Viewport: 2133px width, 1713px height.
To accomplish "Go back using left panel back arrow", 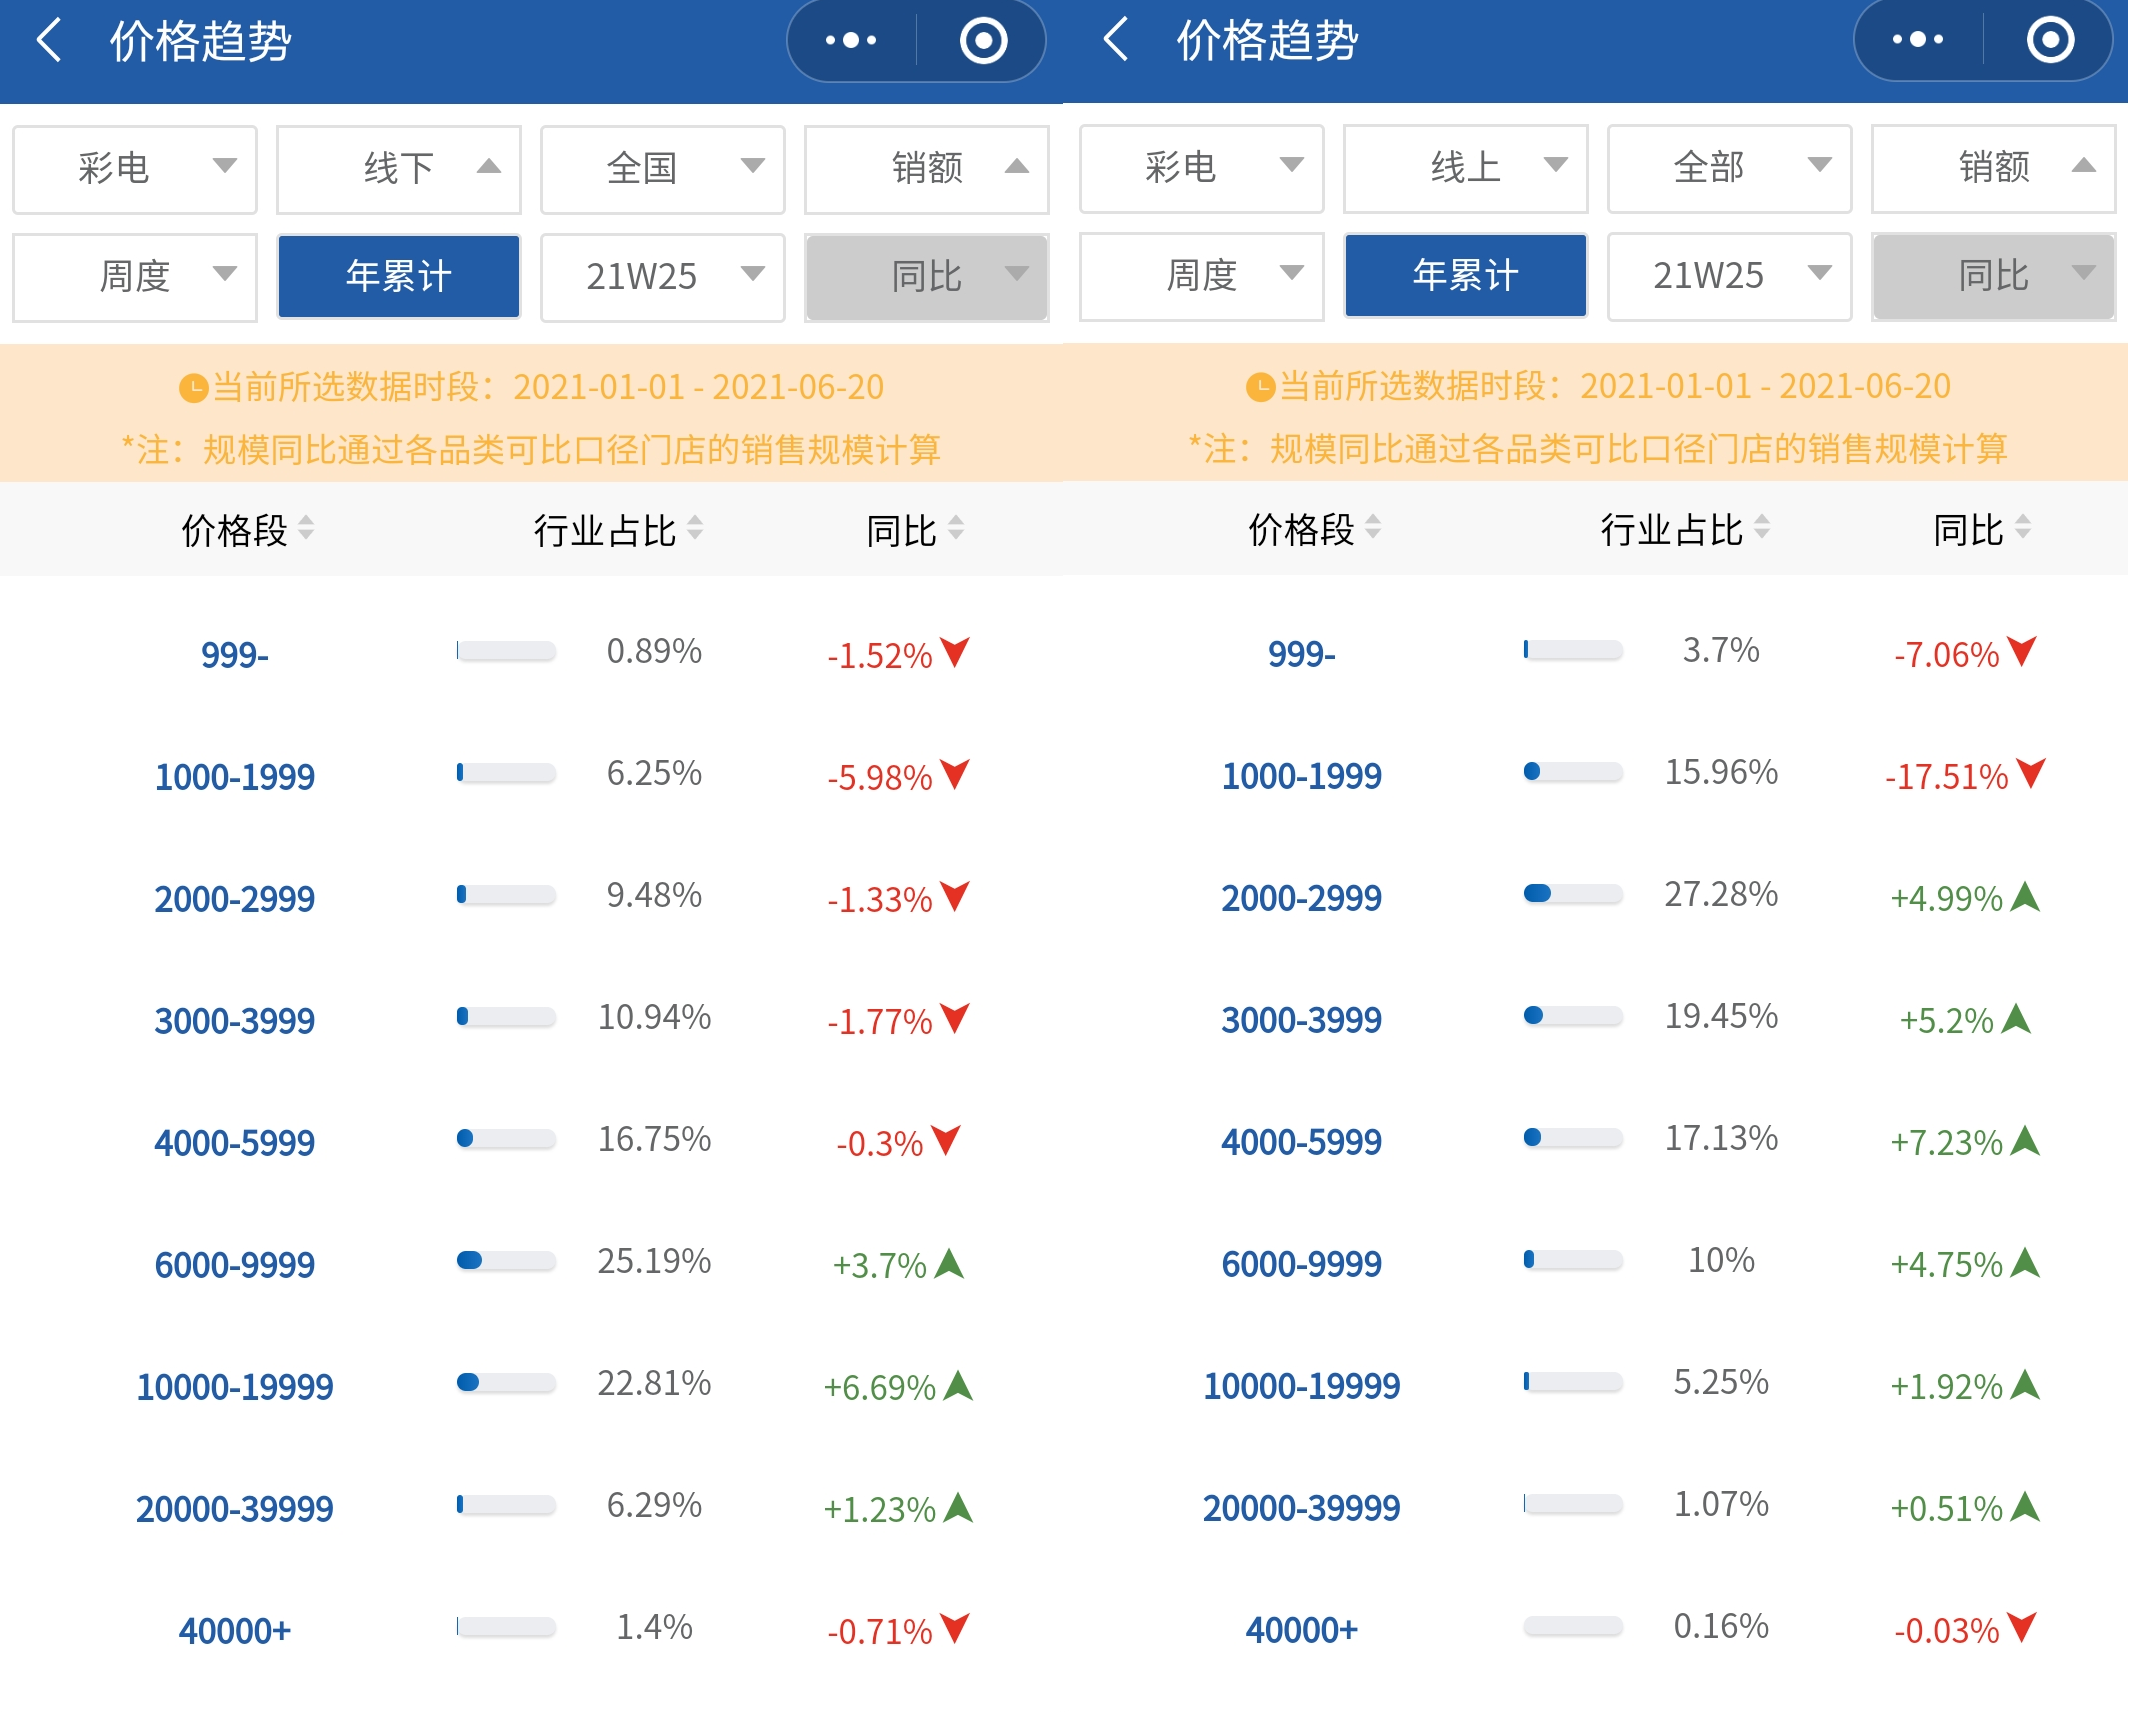I will 49,40.
